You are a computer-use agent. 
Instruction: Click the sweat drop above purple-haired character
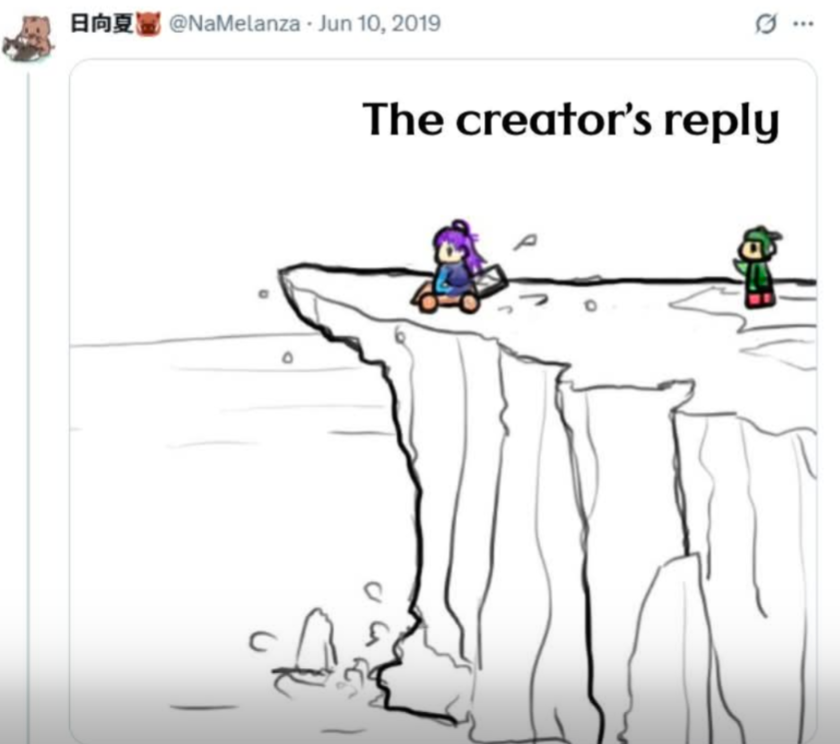pos(525,242)
